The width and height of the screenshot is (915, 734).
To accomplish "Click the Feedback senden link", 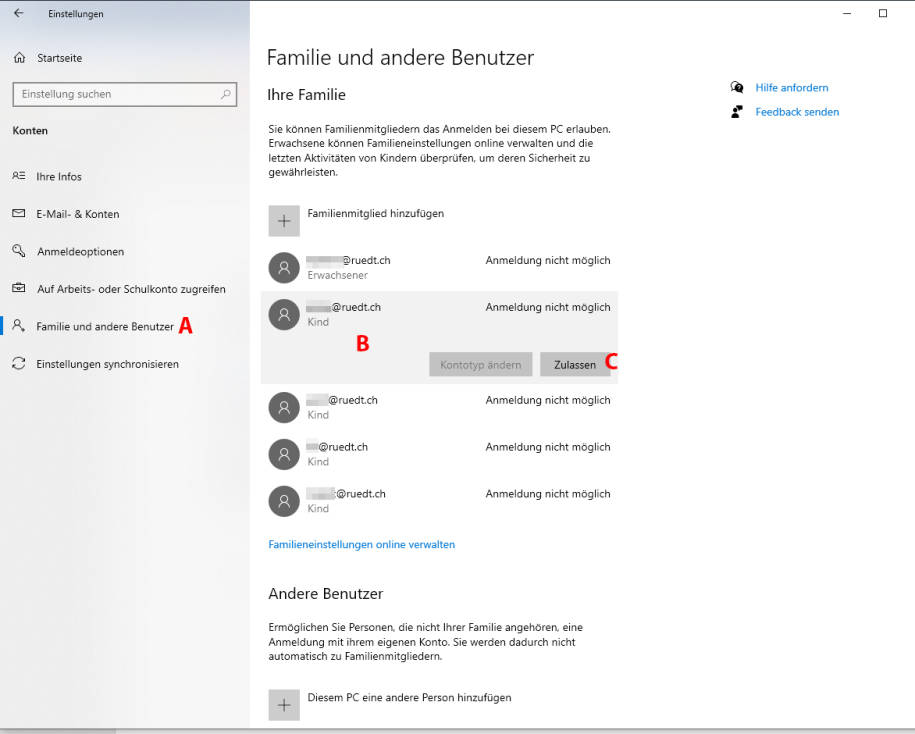I will [x=797, y=112].
